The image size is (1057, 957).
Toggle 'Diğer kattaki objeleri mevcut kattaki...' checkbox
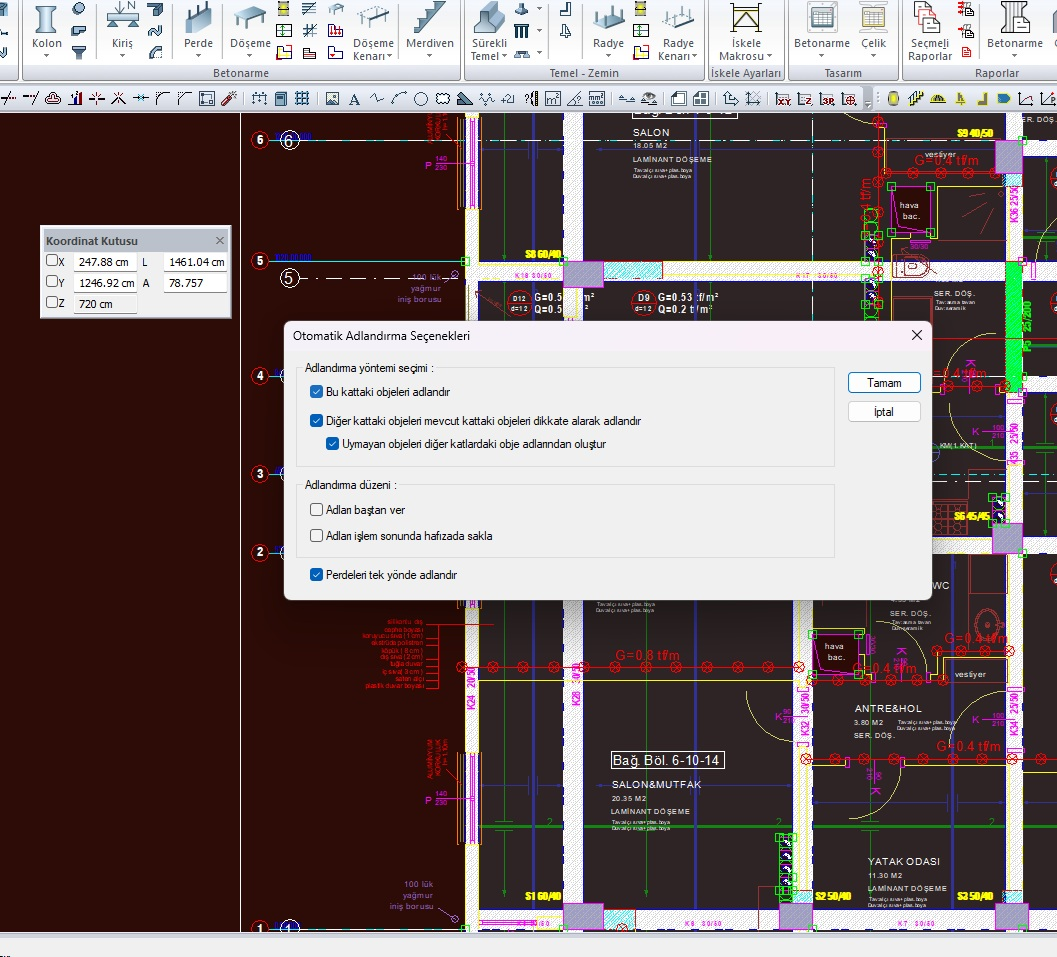(x=316, y=421)
